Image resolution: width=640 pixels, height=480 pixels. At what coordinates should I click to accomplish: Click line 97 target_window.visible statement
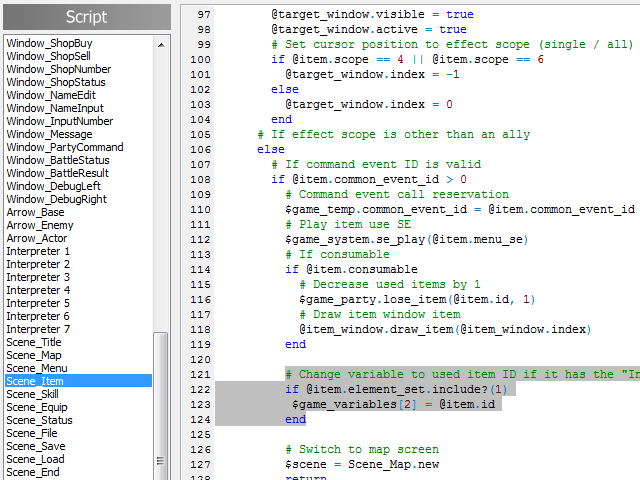tap(372, 14)
